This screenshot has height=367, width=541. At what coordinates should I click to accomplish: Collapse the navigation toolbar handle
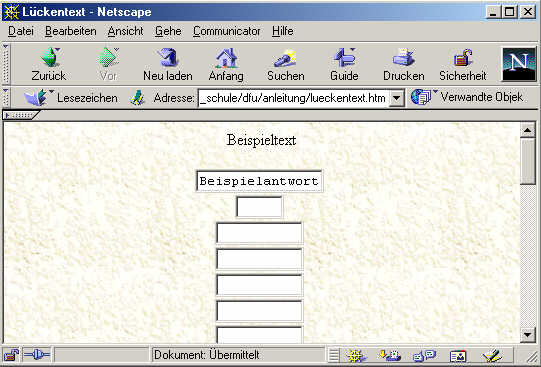[6, 65]
